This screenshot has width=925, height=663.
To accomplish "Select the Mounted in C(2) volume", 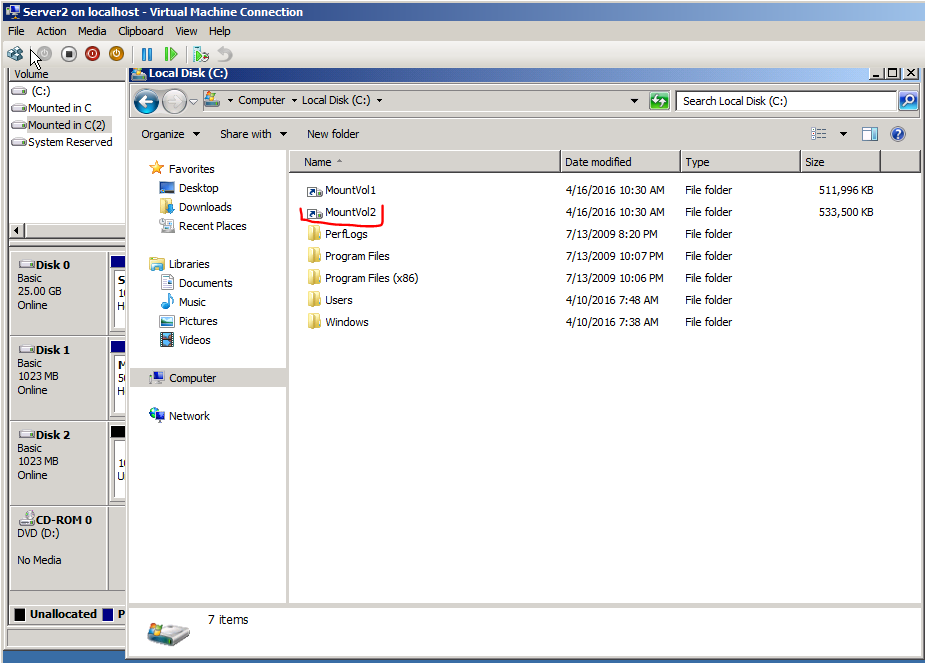I will (x=66, y=125).
